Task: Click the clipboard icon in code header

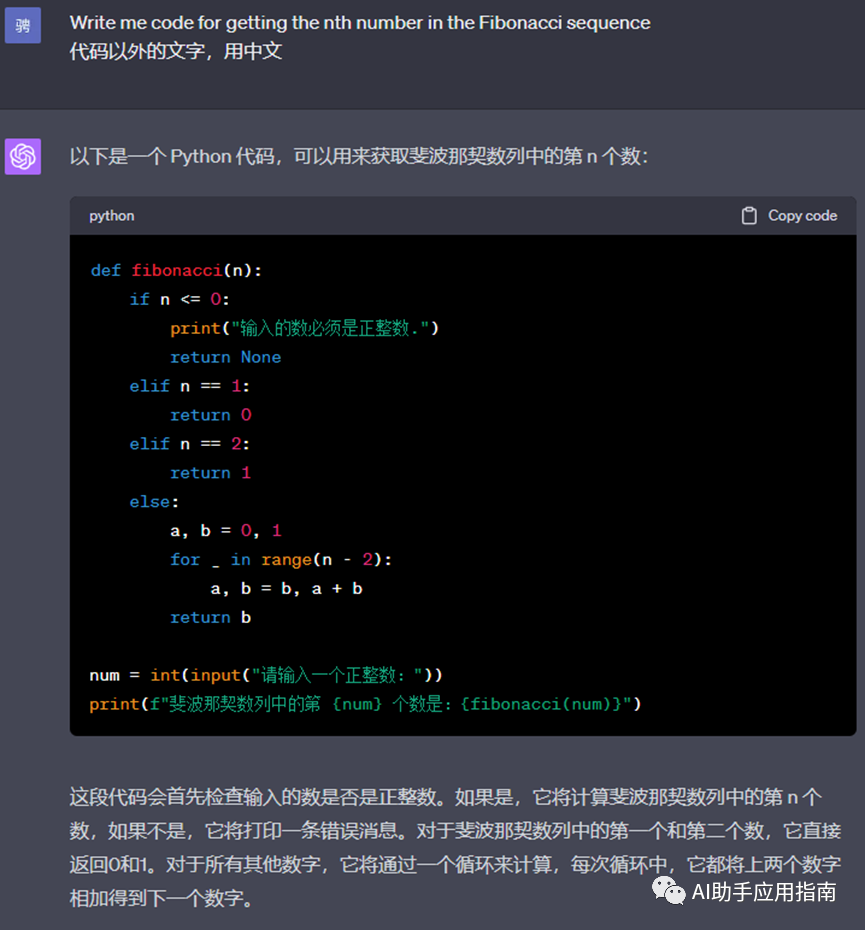Action: coord(749,216)
